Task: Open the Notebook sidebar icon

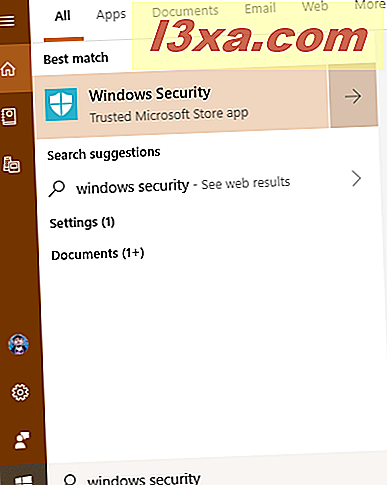Action: tap(9, 116)
